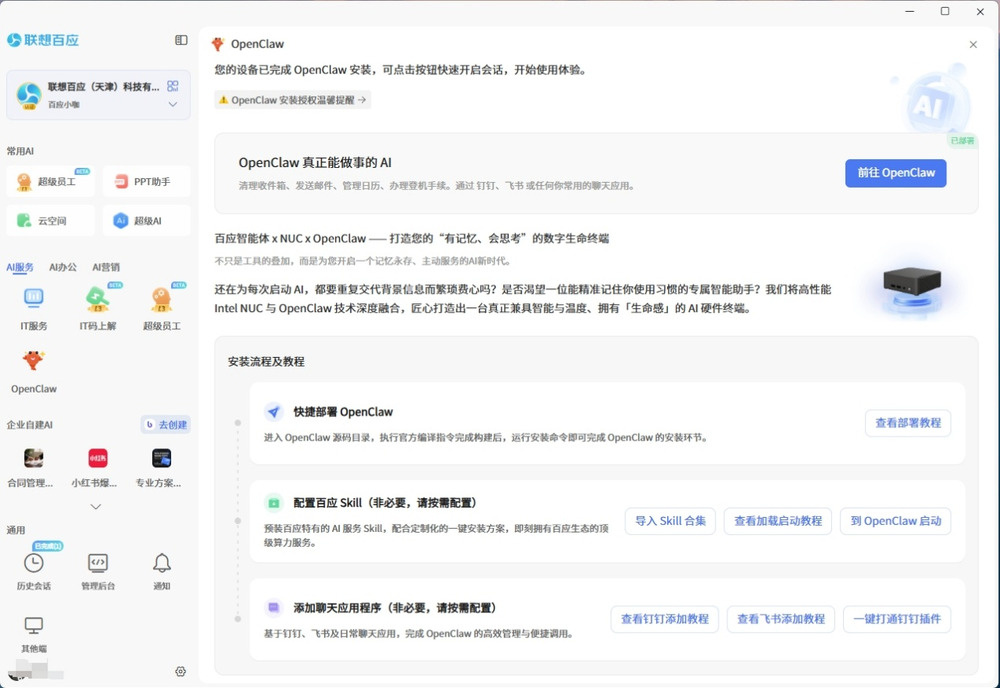Open the 管理后台 code icon

[x=98, y=563]
